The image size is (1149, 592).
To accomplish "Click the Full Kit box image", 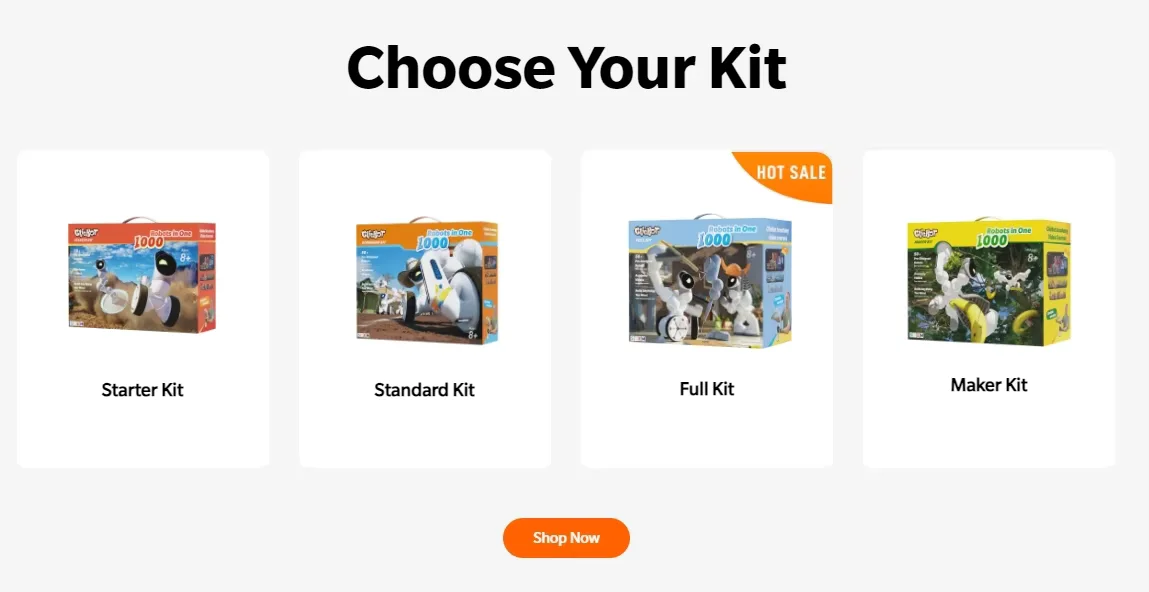I will coord(710,281).
